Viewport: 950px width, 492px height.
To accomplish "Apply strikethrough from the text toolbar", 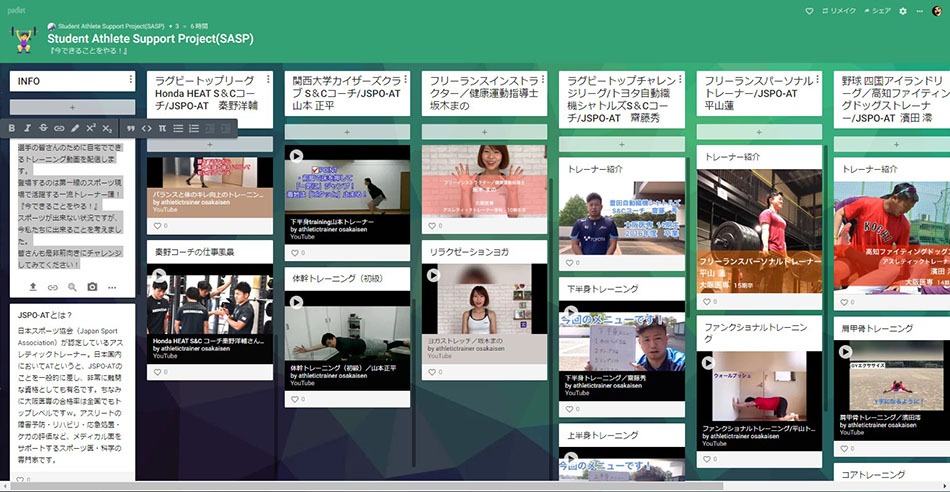I will pos(43,128).
